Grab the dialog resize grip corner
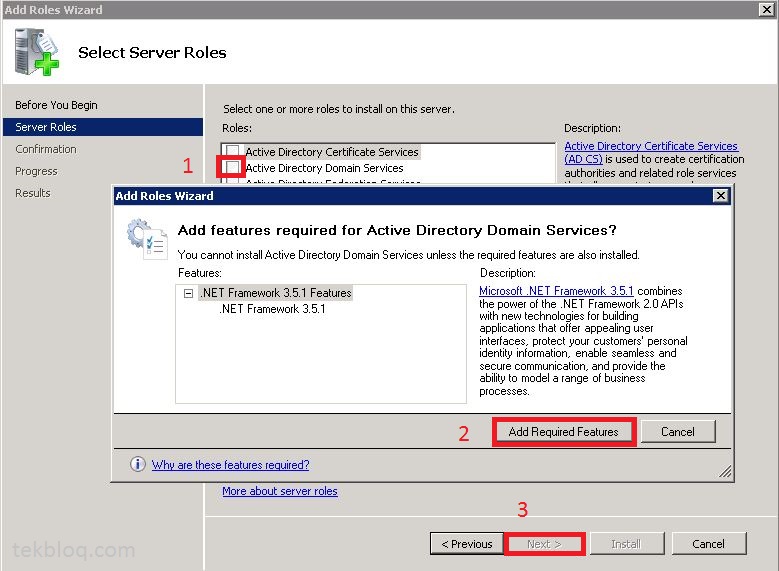 click(725, 471)
